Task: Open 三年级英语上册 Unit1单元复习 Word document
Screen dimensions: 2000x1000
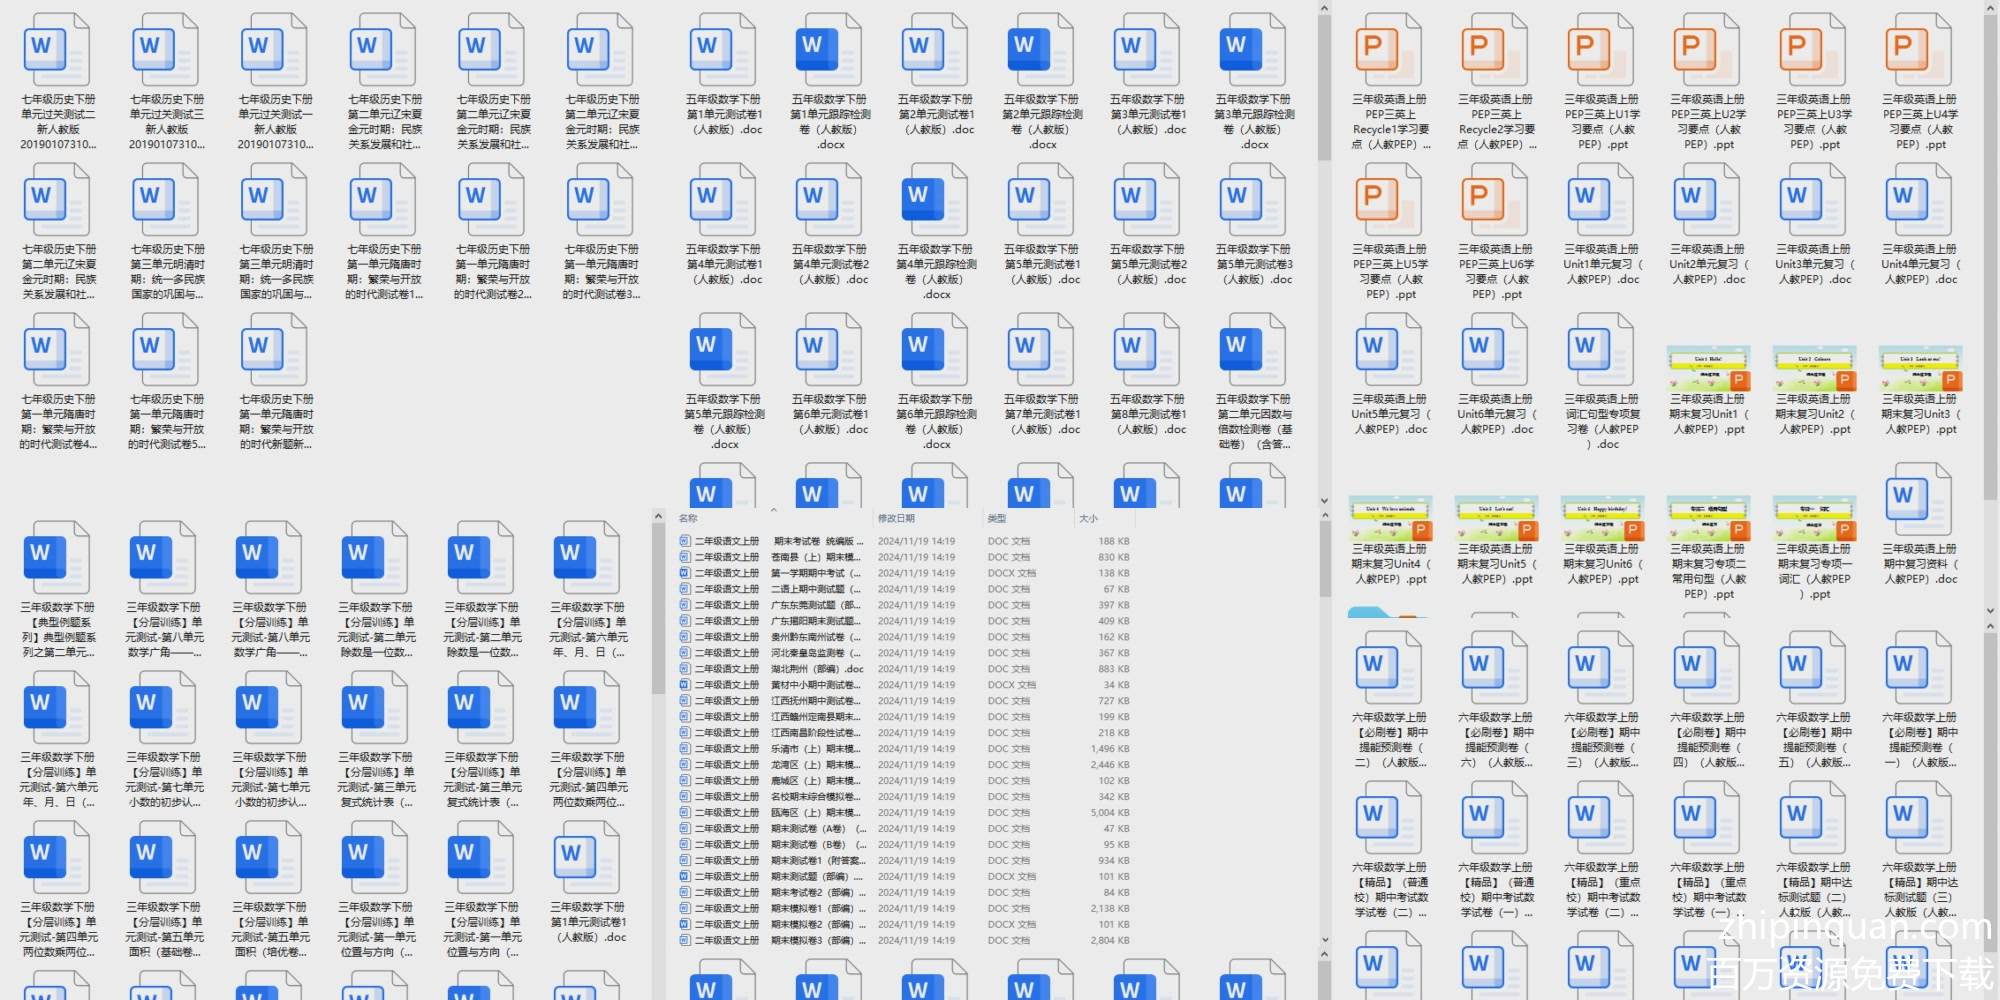Action: point(1601,200)
